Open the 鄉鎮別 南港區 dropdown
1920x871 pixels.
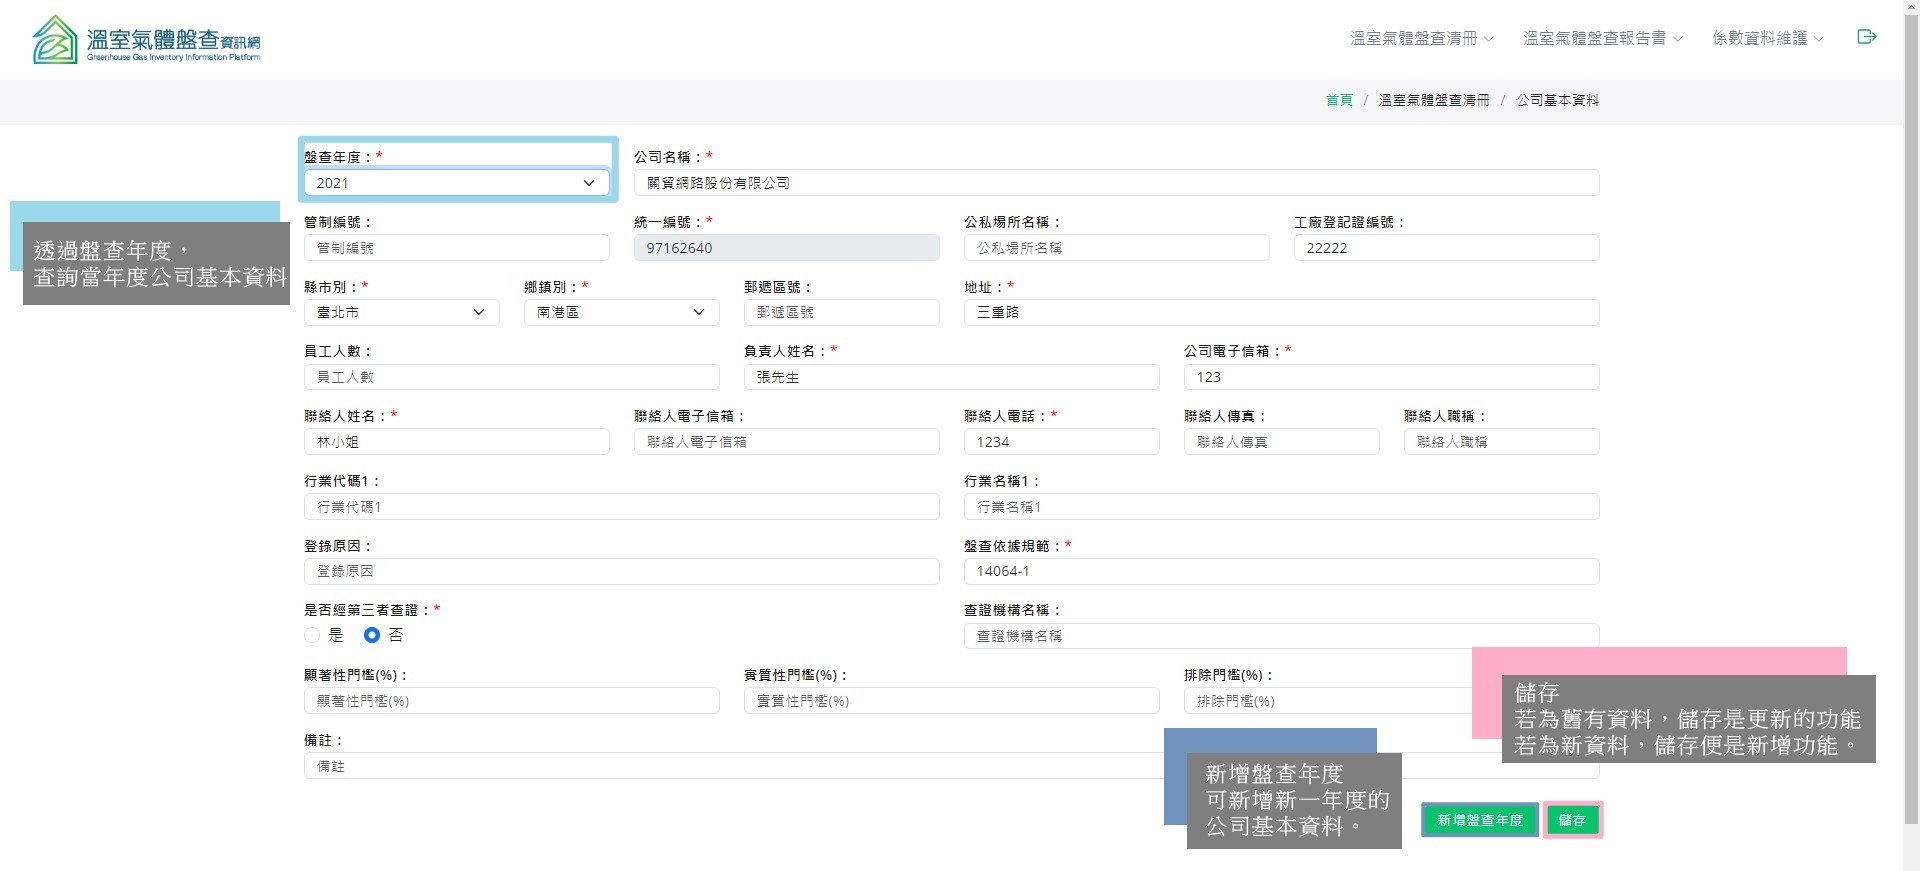point(621,313)
